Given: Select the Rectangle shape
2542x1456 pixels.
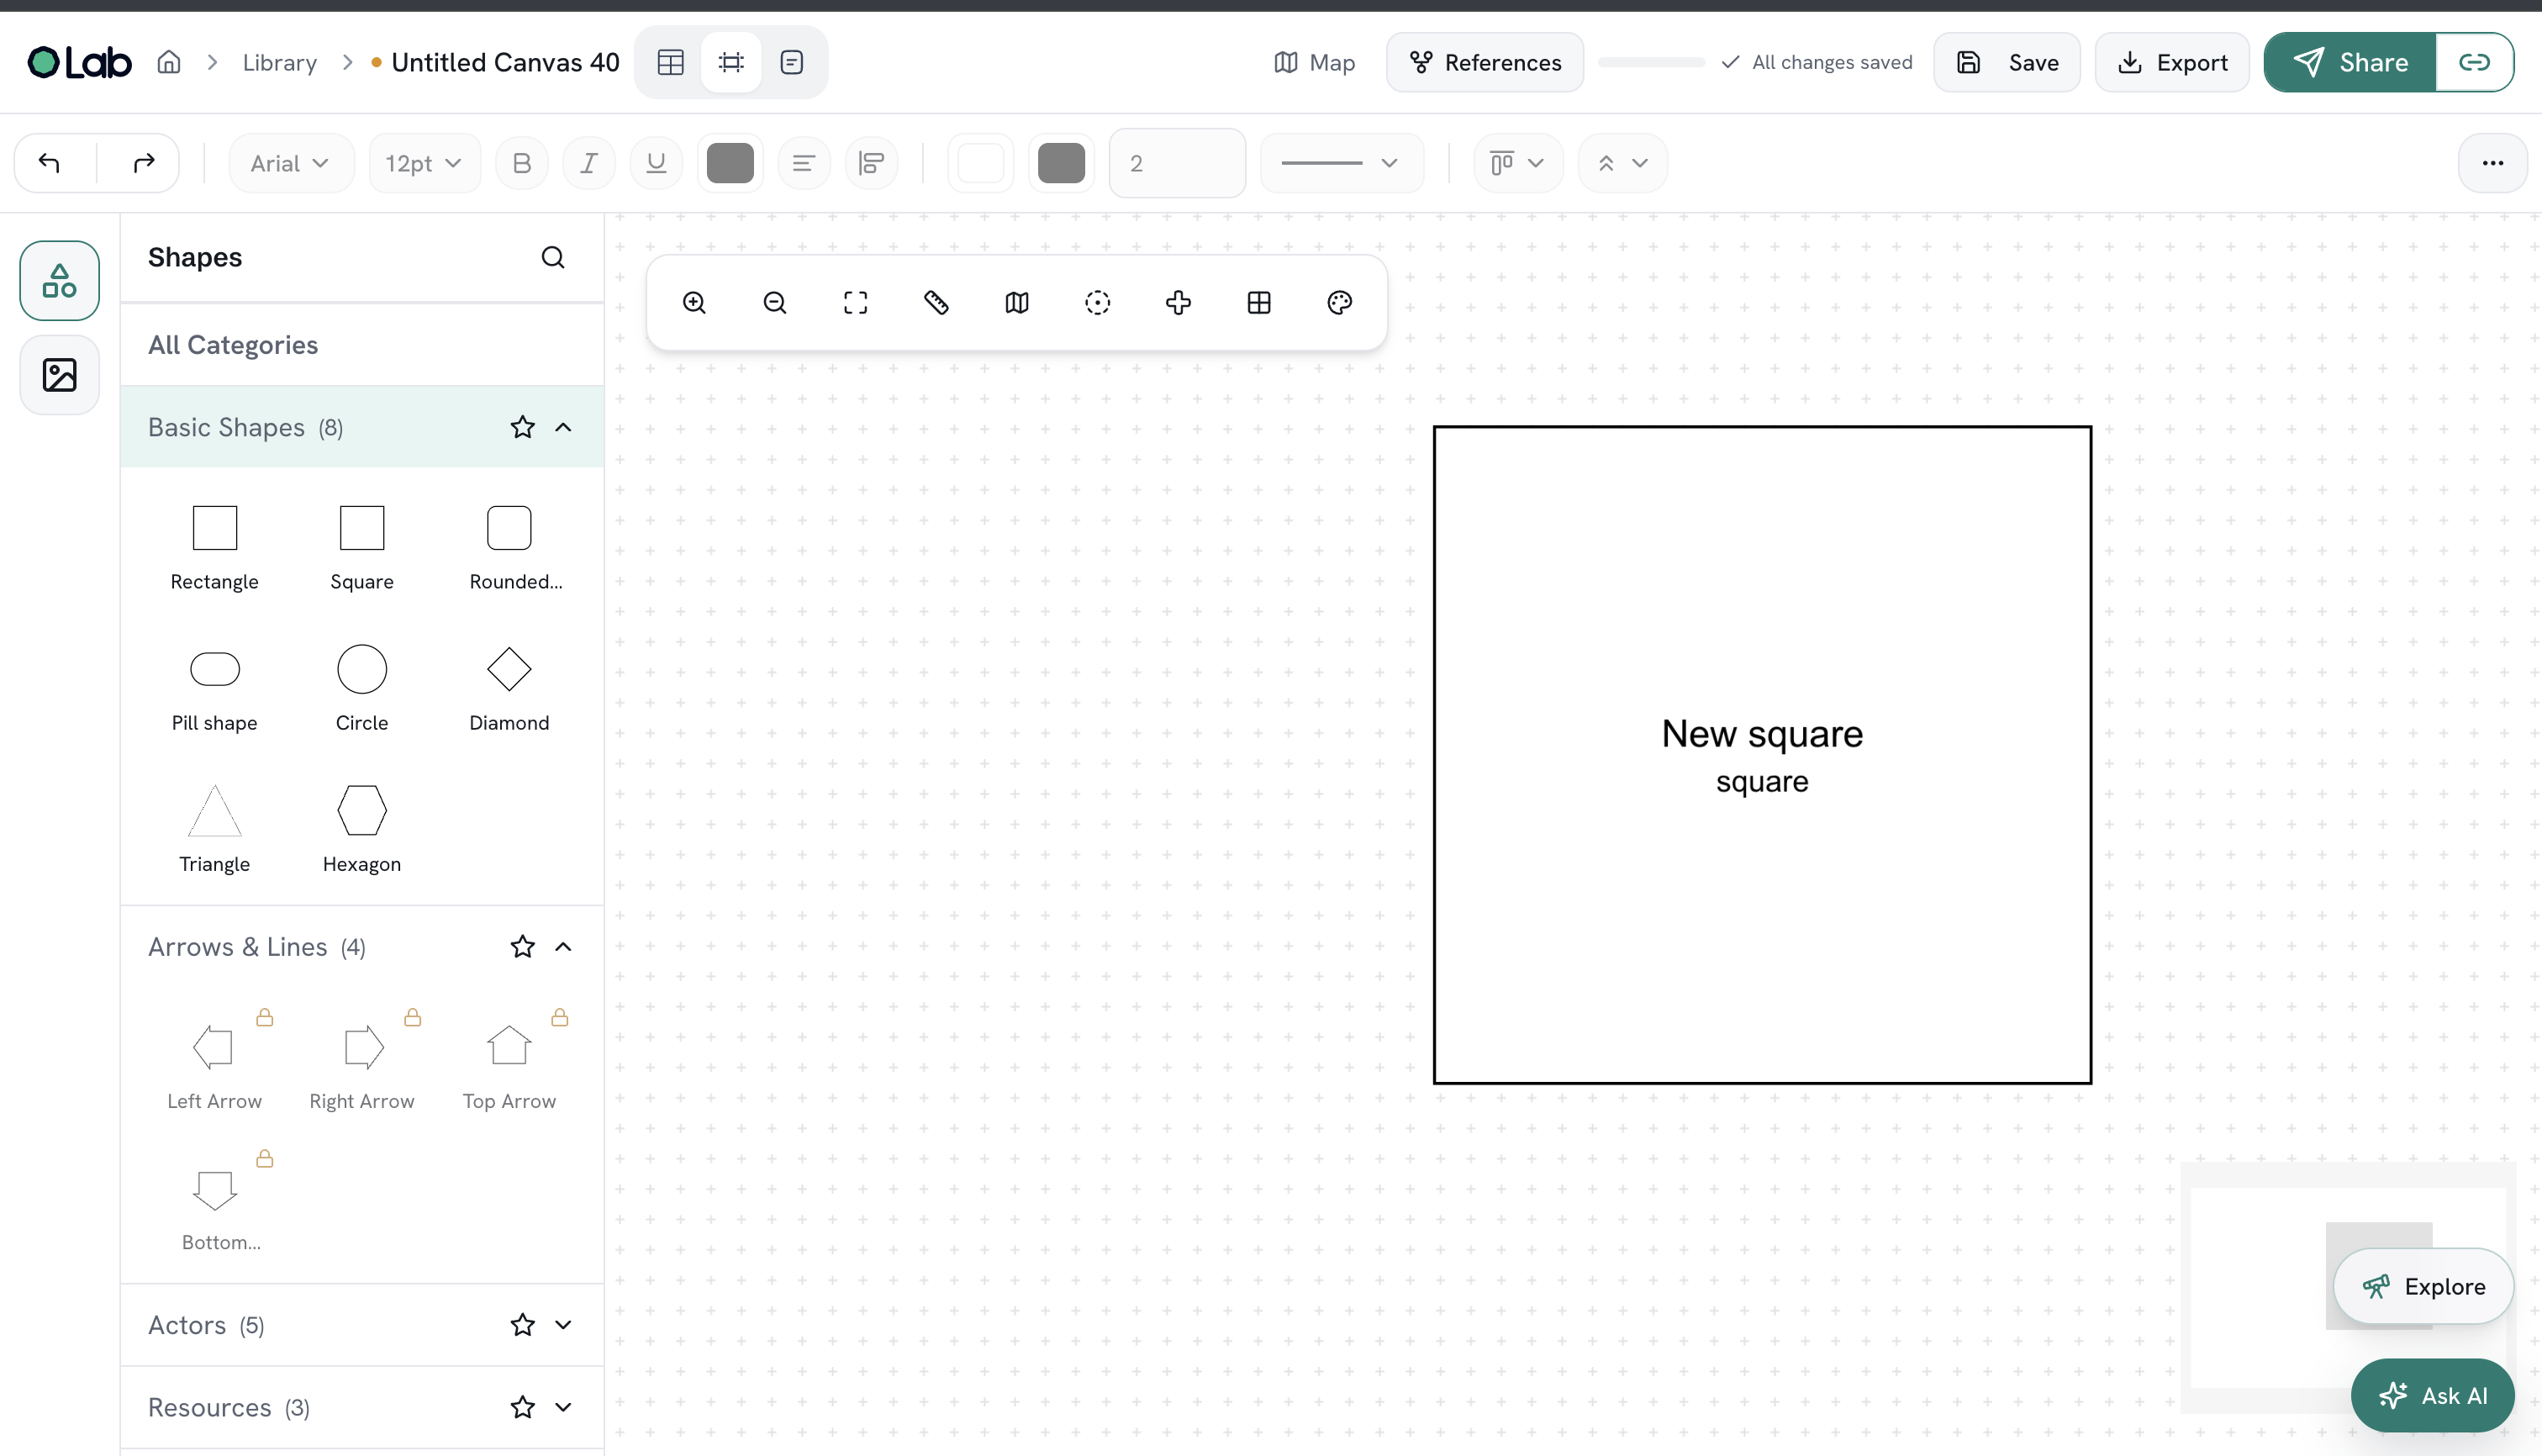Looking at the screenshot, I should [x=214, y=549].
